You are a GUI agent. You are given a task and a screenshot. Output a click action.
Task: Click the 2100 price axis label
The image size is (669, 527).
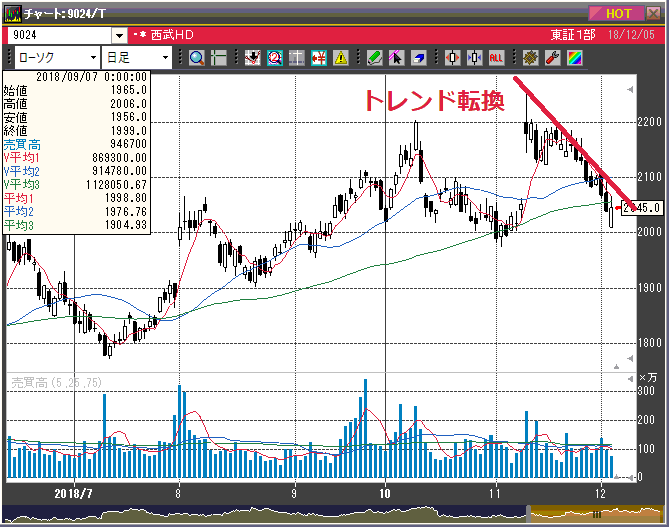tap(649, 177)
